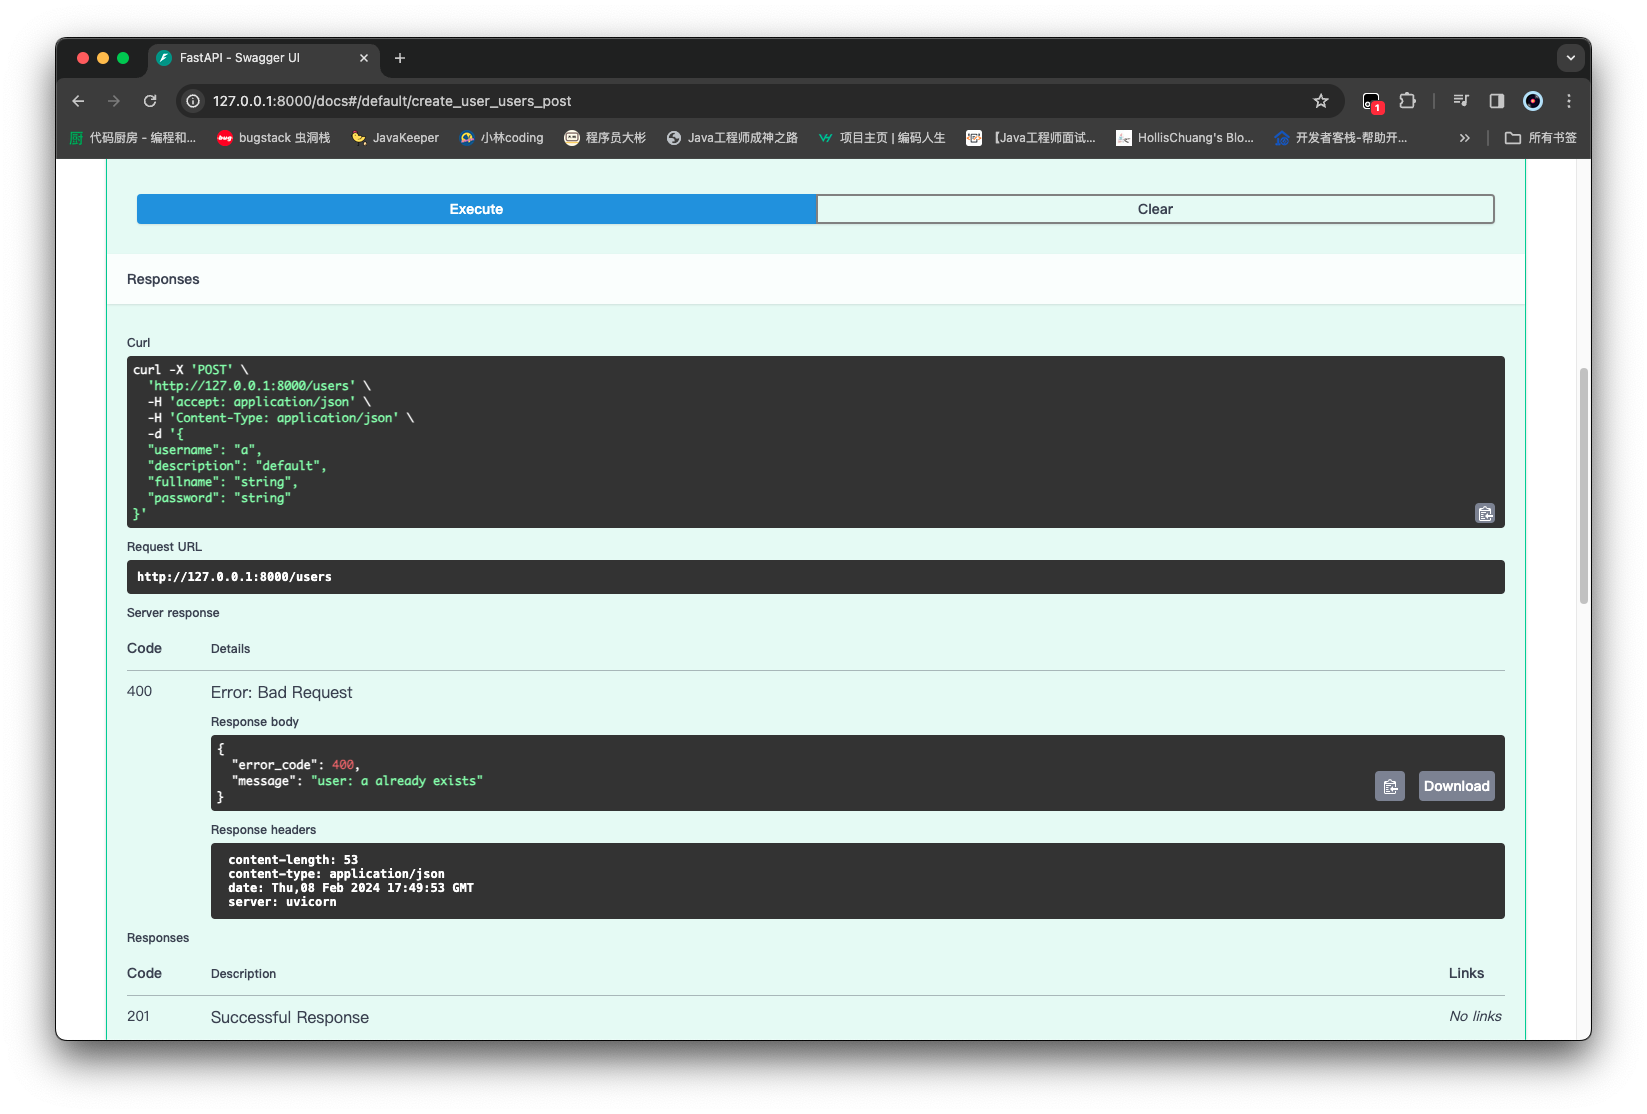This screenshot has width=1647, height=1114.
Task: Click the "description": "default" line in curl
Action: pos(237,466)
